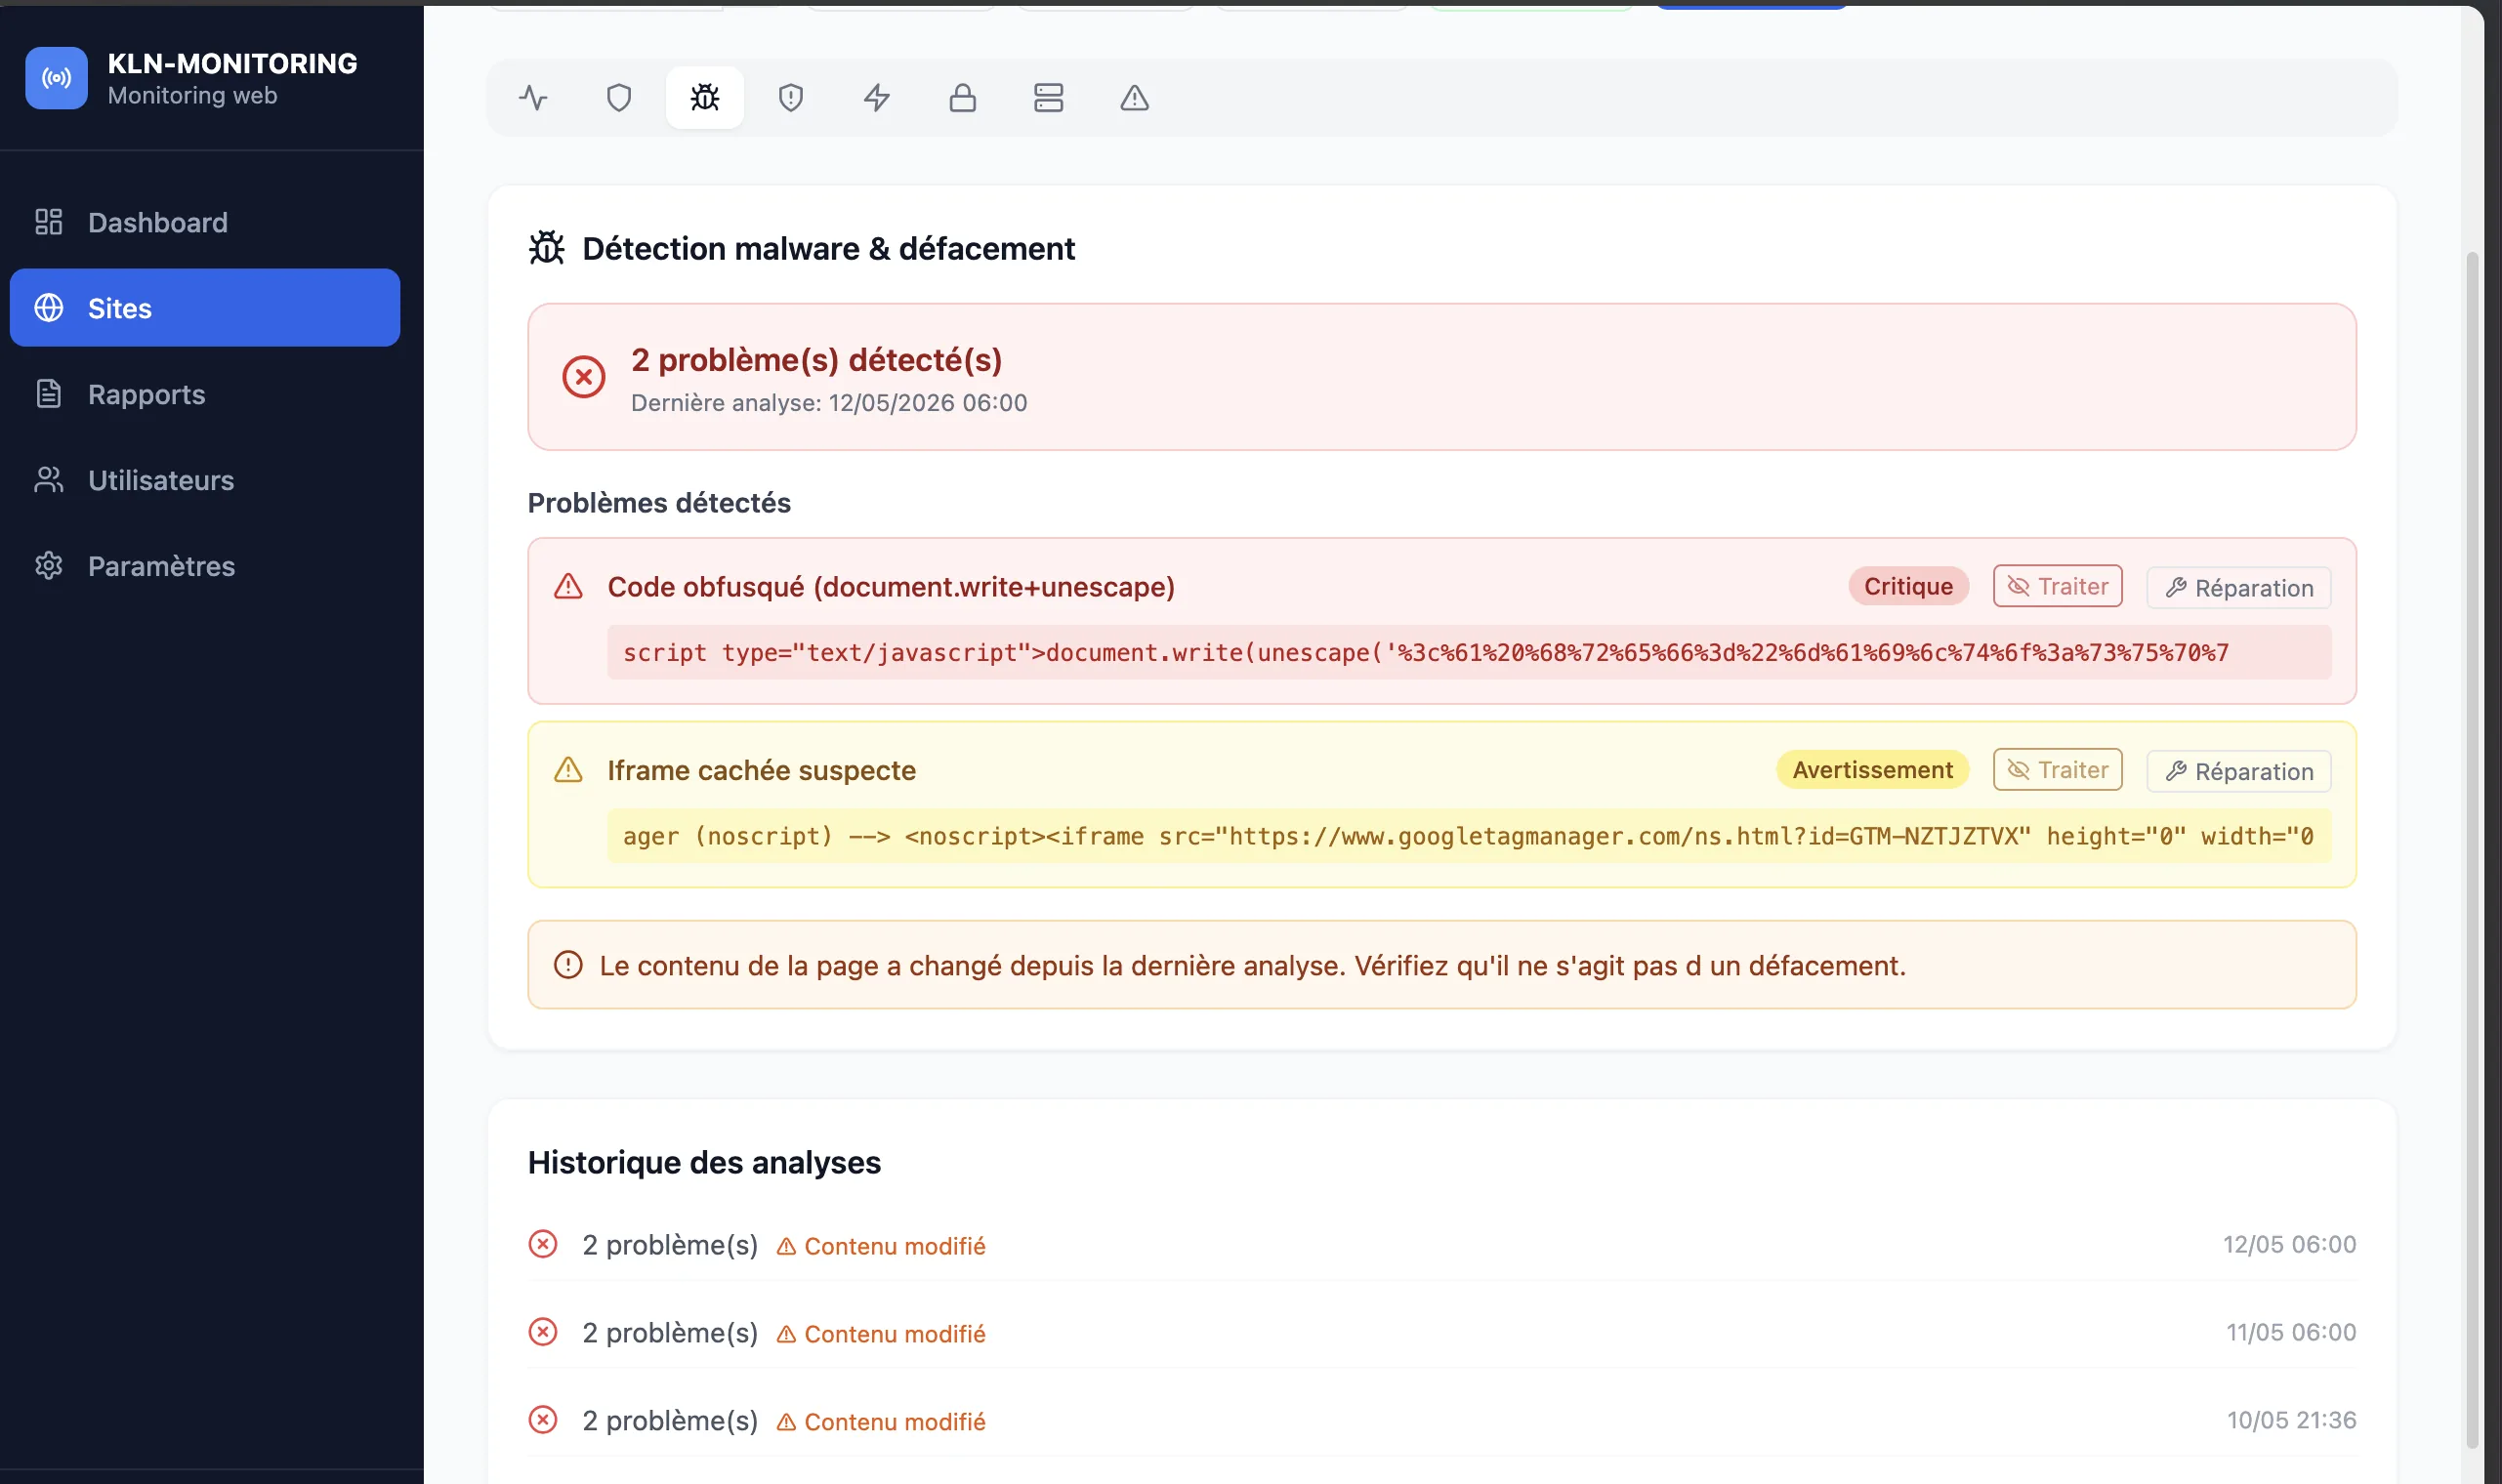Click history error icon for 10/05 21:36
Image resolution: width=2502 pixels, height=1484 pixels.
point(543,1420)
